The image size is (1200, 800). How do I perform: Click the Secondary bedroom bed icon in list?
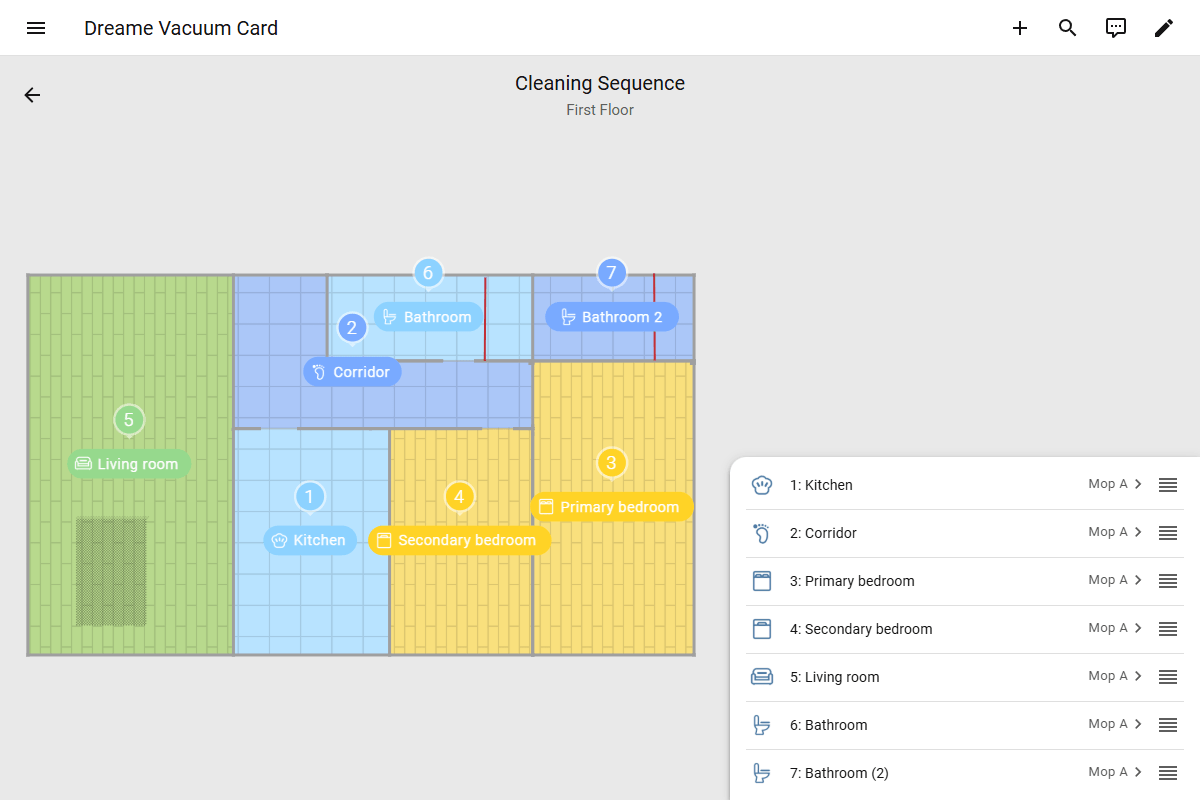(762, 629)
